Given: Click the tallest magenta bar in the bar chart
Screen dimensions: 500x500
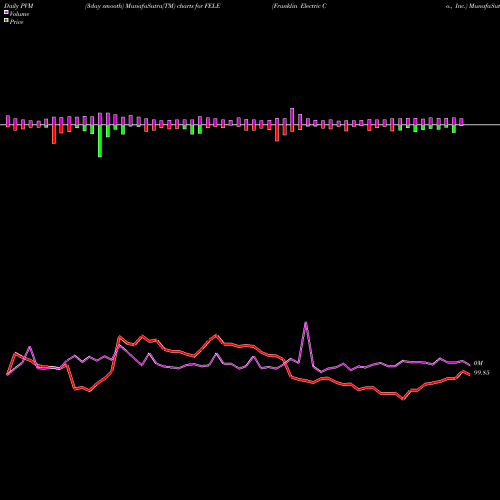Looking at the screenshot, I should [x=292, y=116].
